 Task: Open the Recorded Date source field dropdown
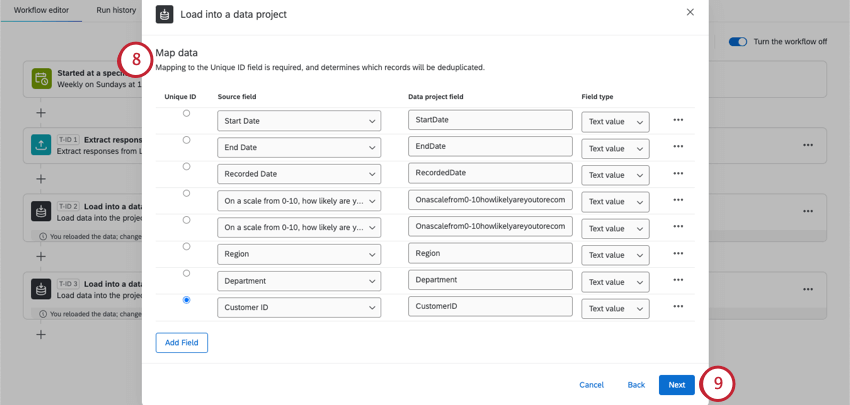[x=299, y=174]
